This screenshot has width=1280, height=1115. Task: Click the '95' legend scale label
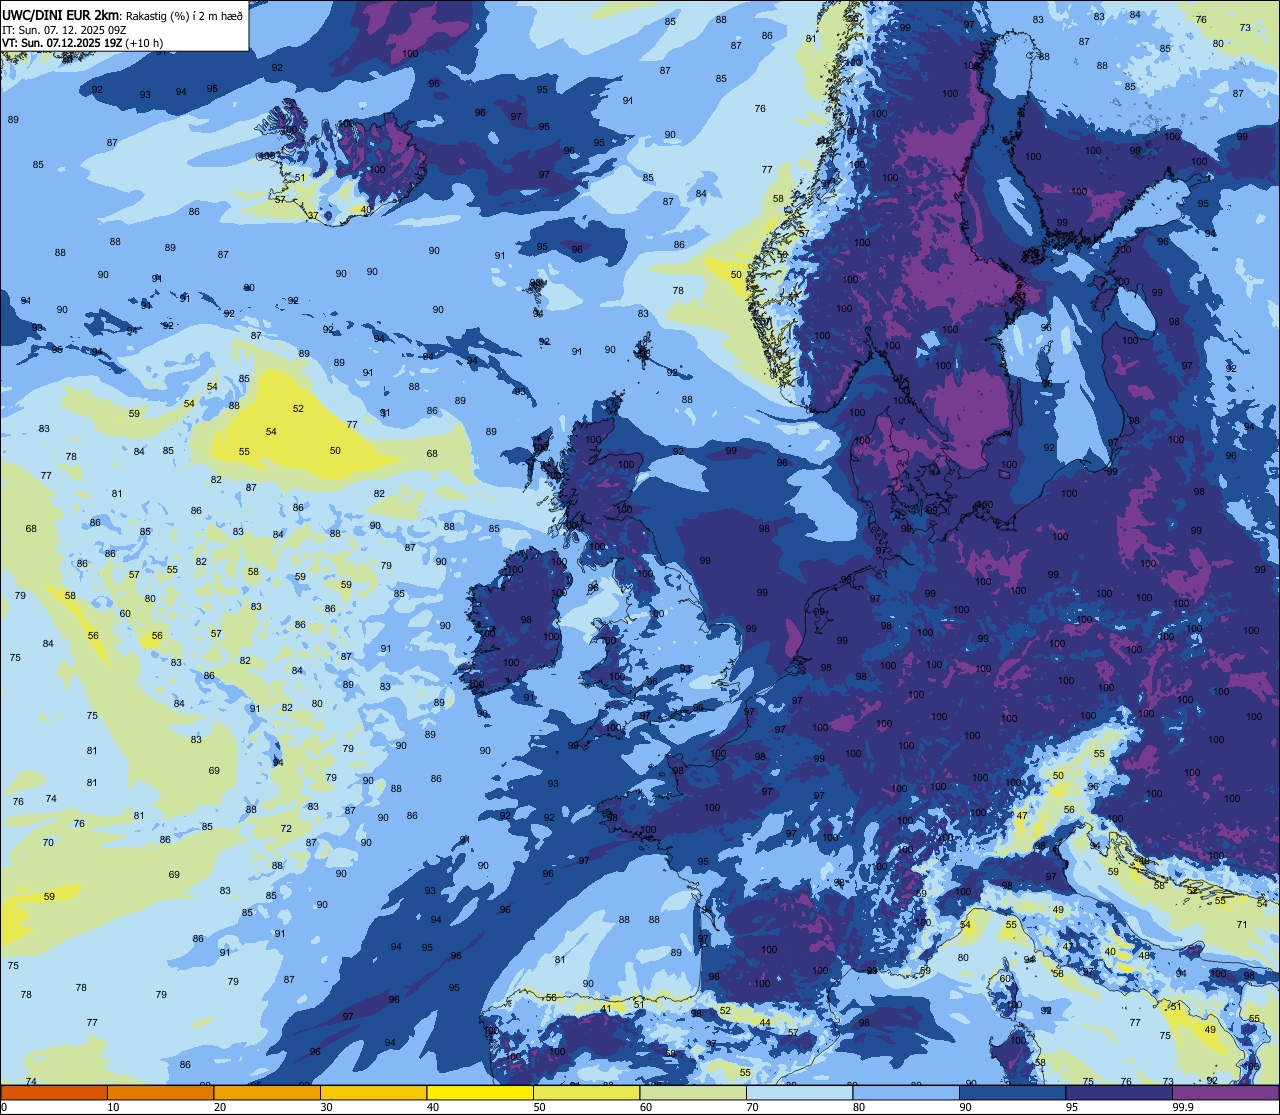(x=1072, y=1106)
